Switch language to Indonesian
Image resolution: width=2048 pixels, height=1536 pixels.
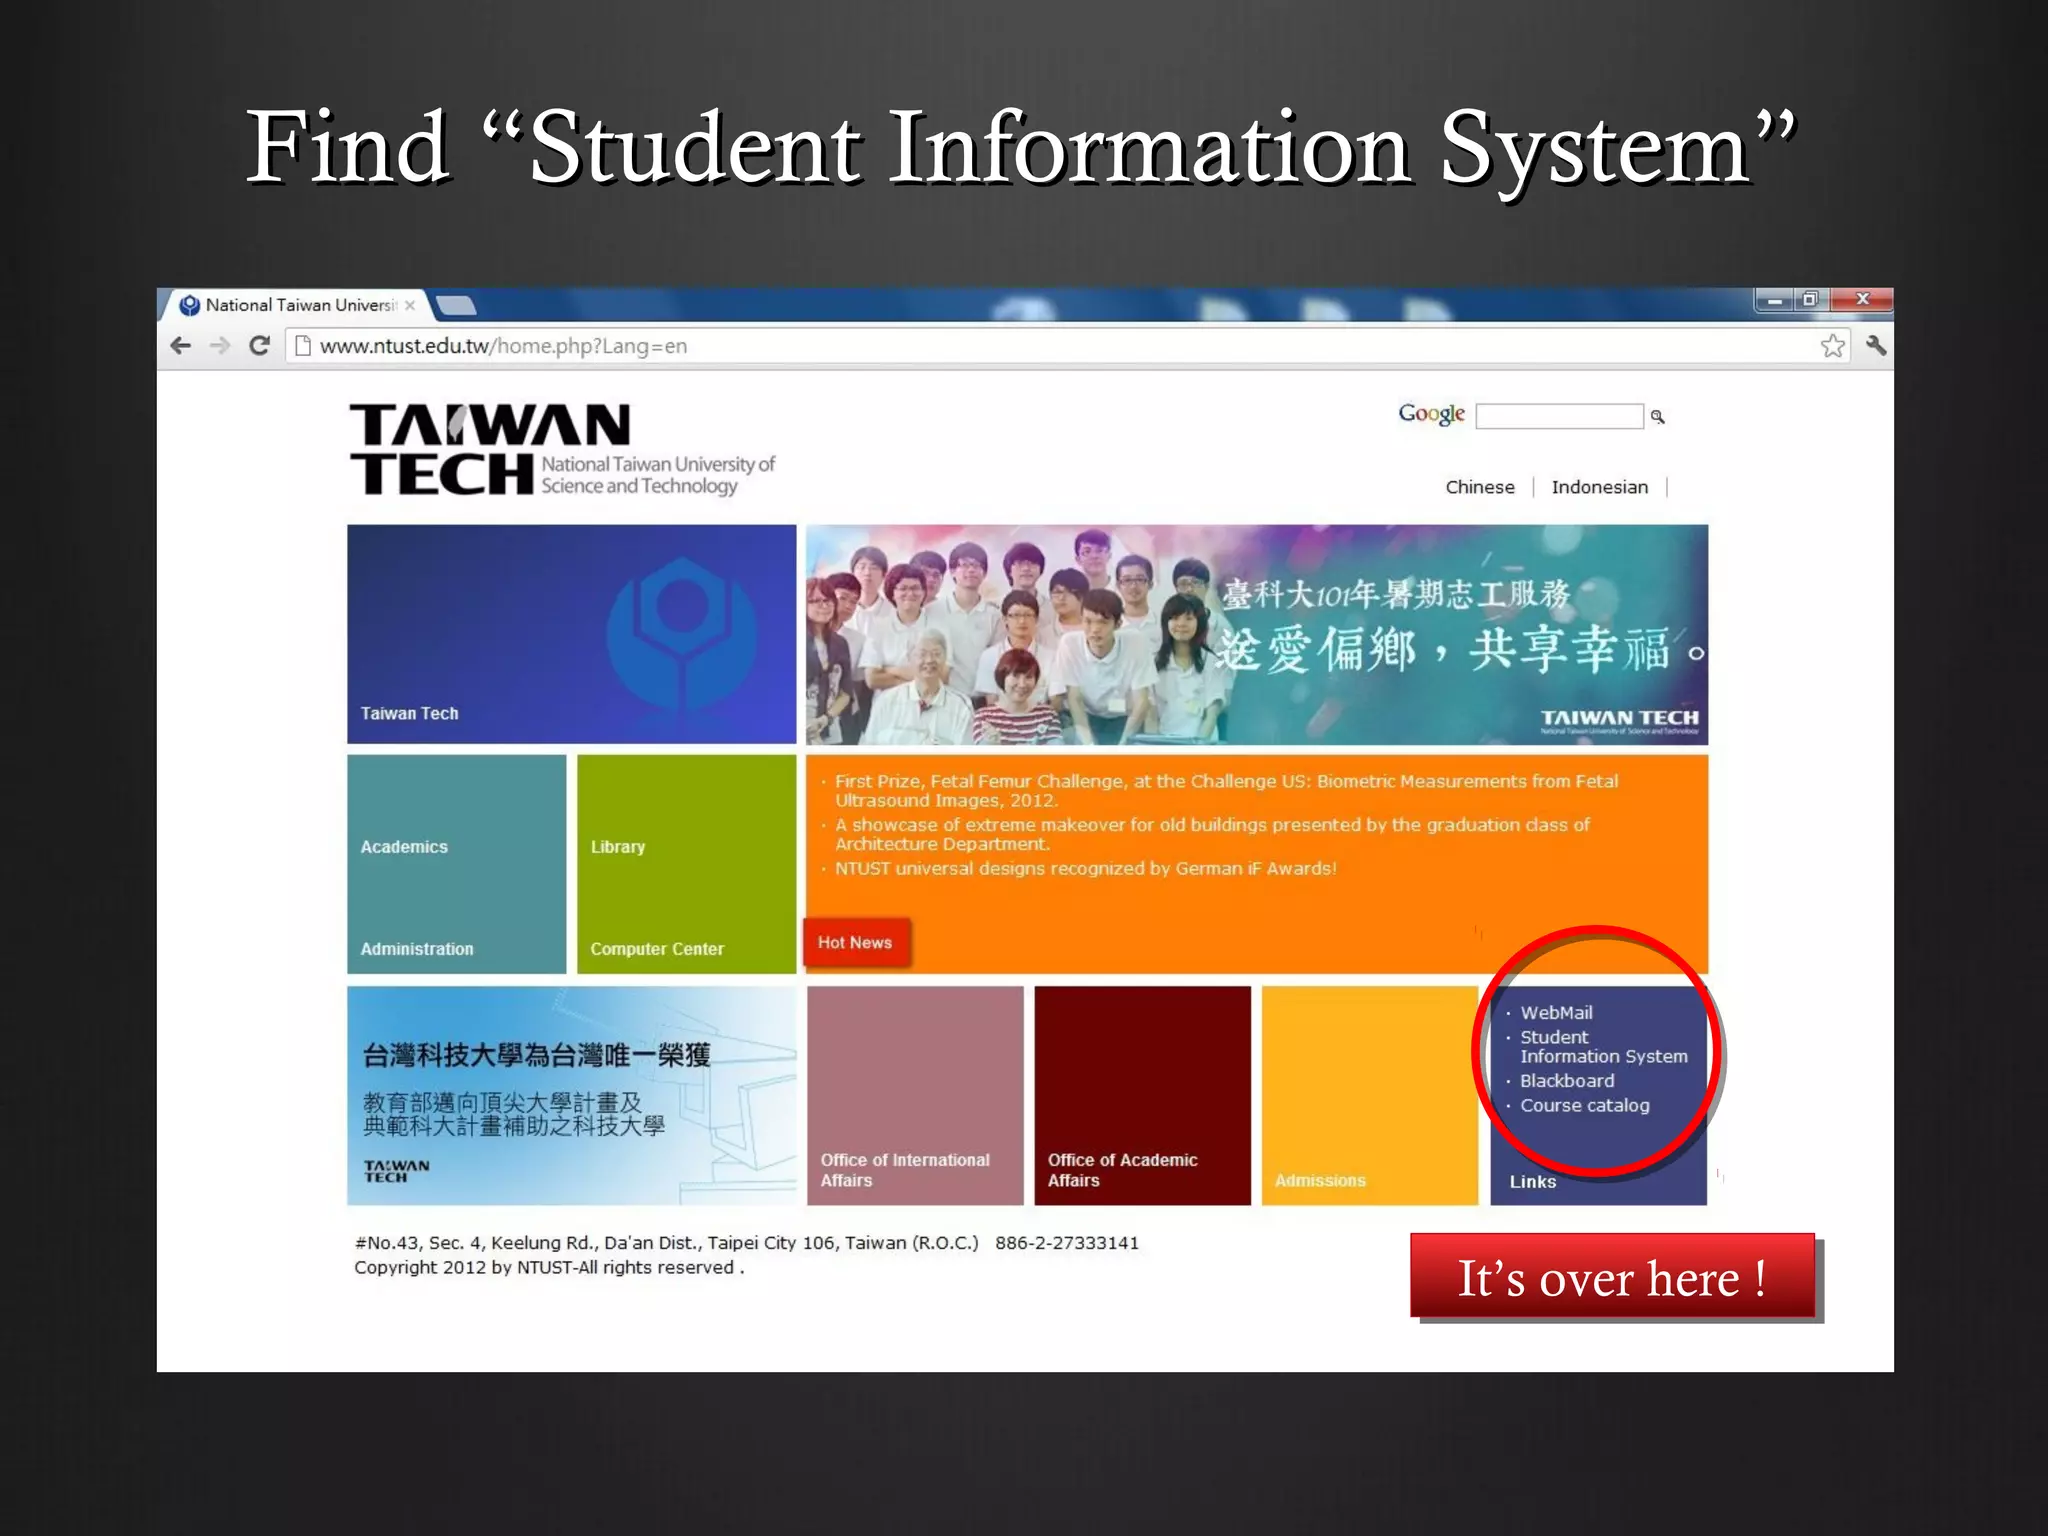(x=1599, y=487)
